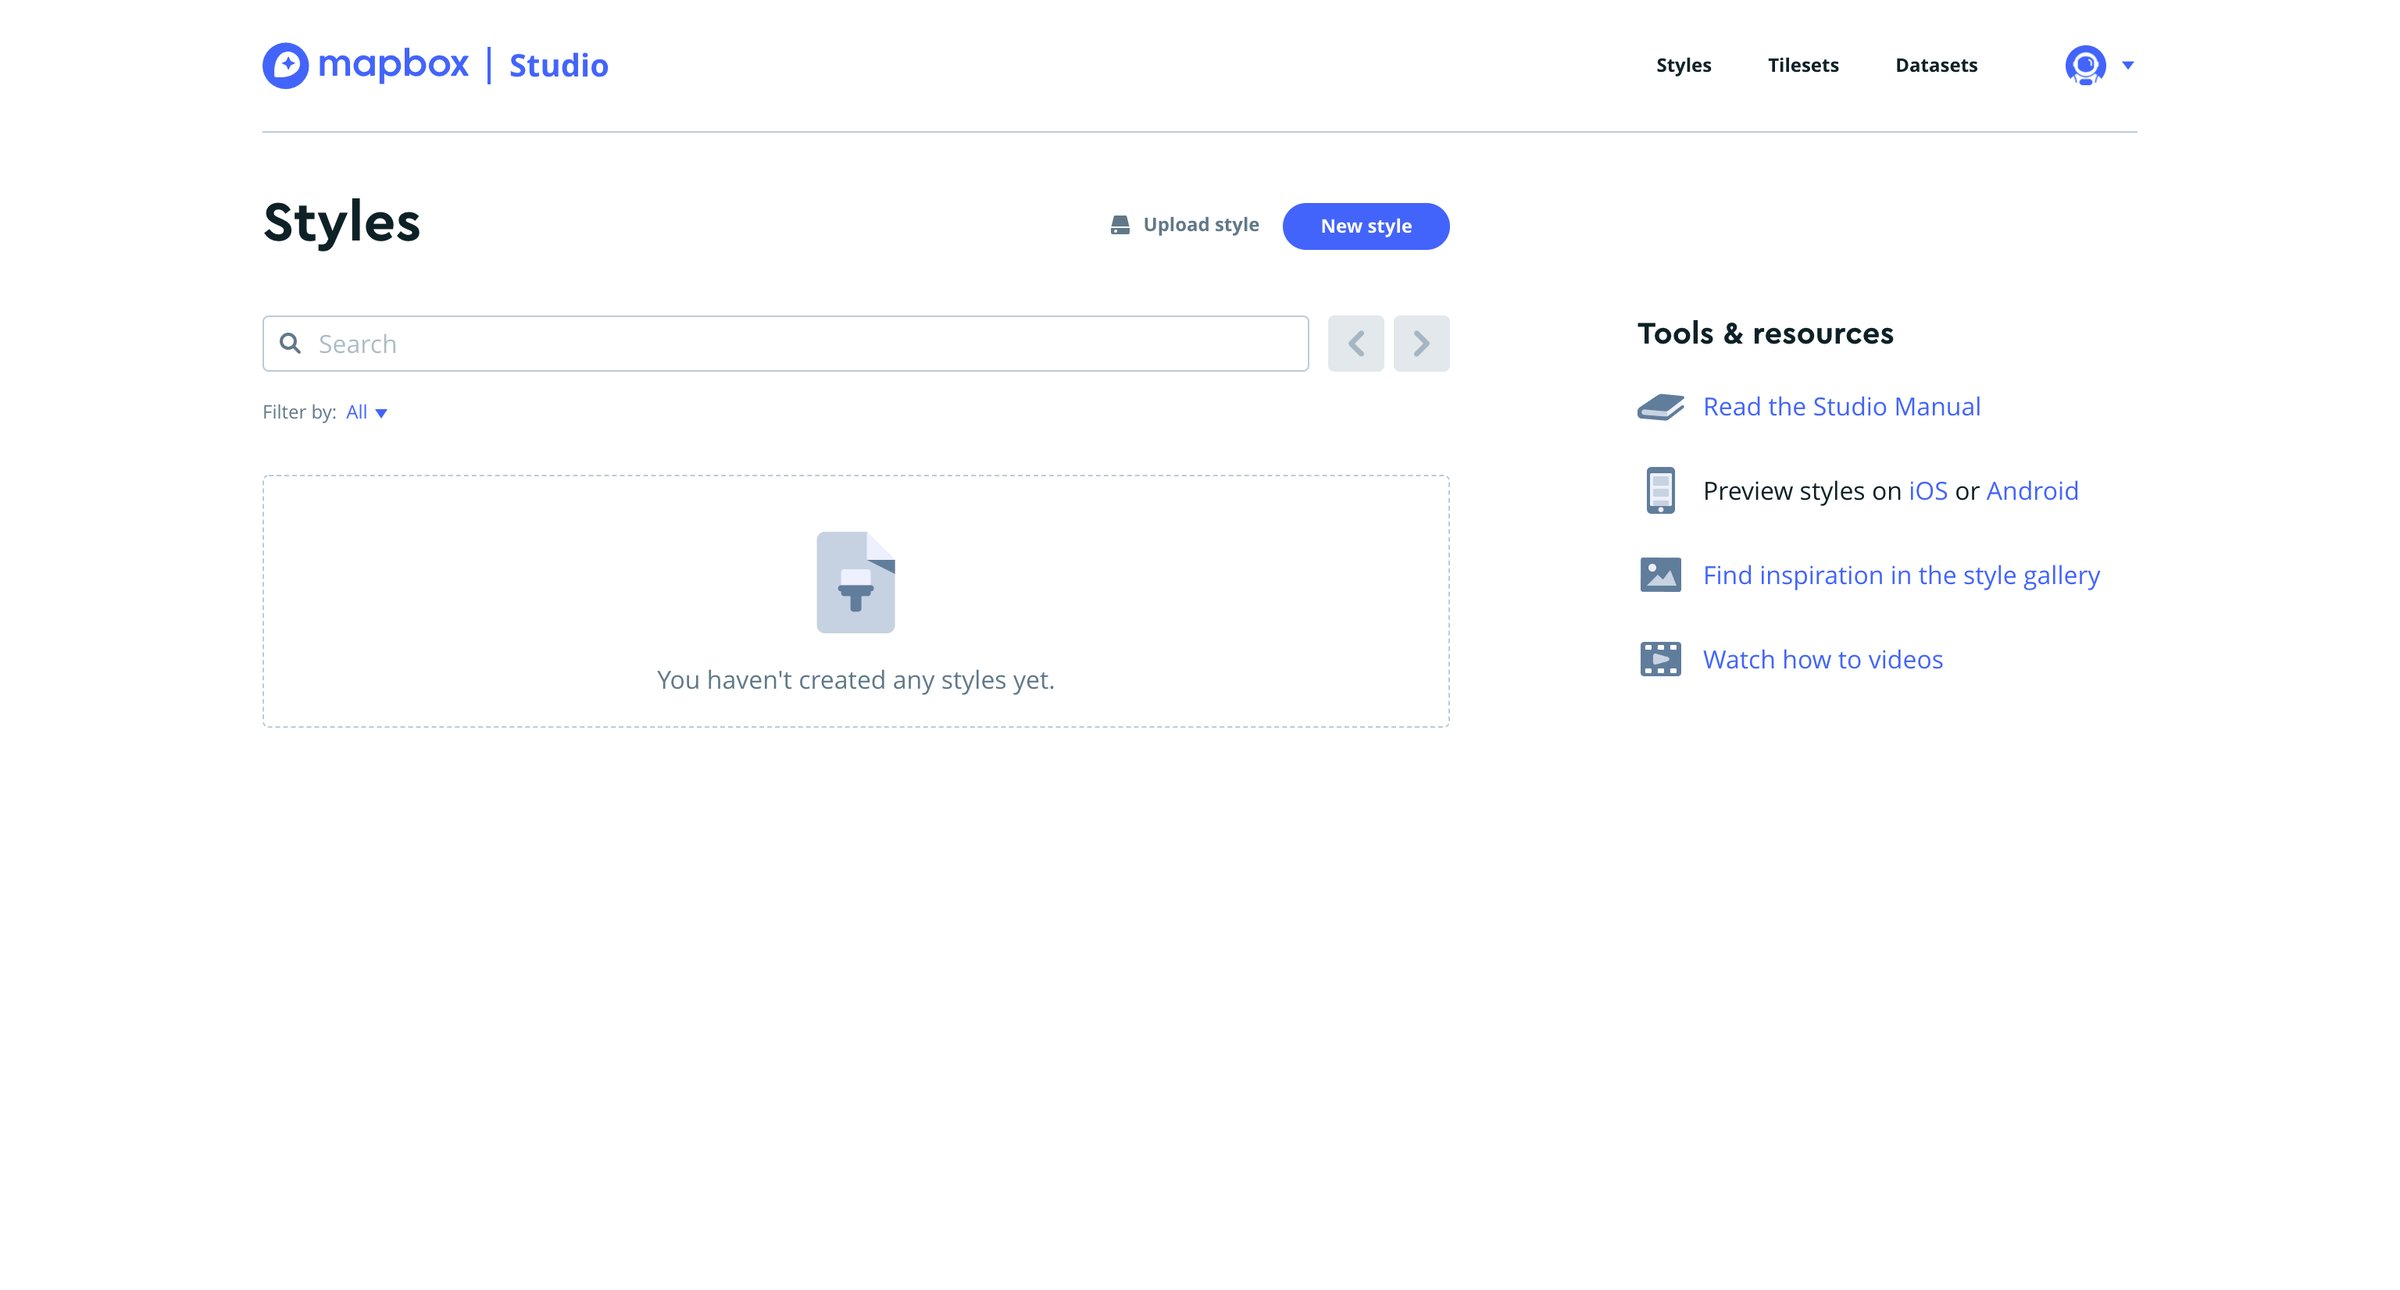Click the Mapbox logo icon
The image size is (2400, 1290).
click(x=286, y=65)
